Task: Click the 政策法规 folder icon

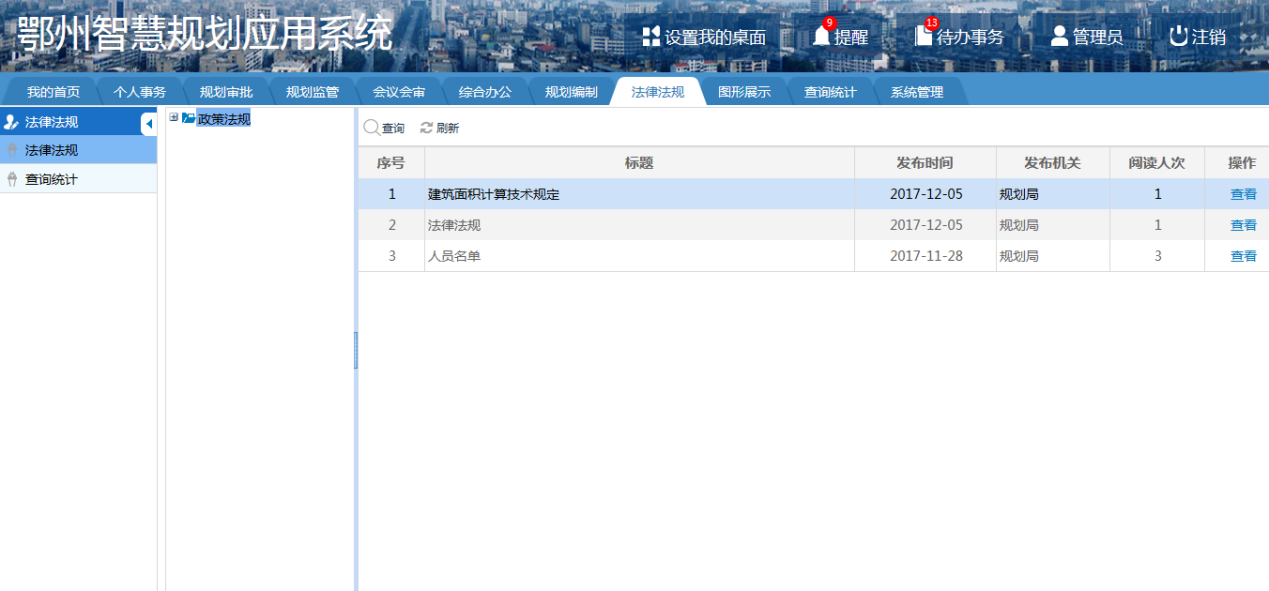Action: coord(188,118)
